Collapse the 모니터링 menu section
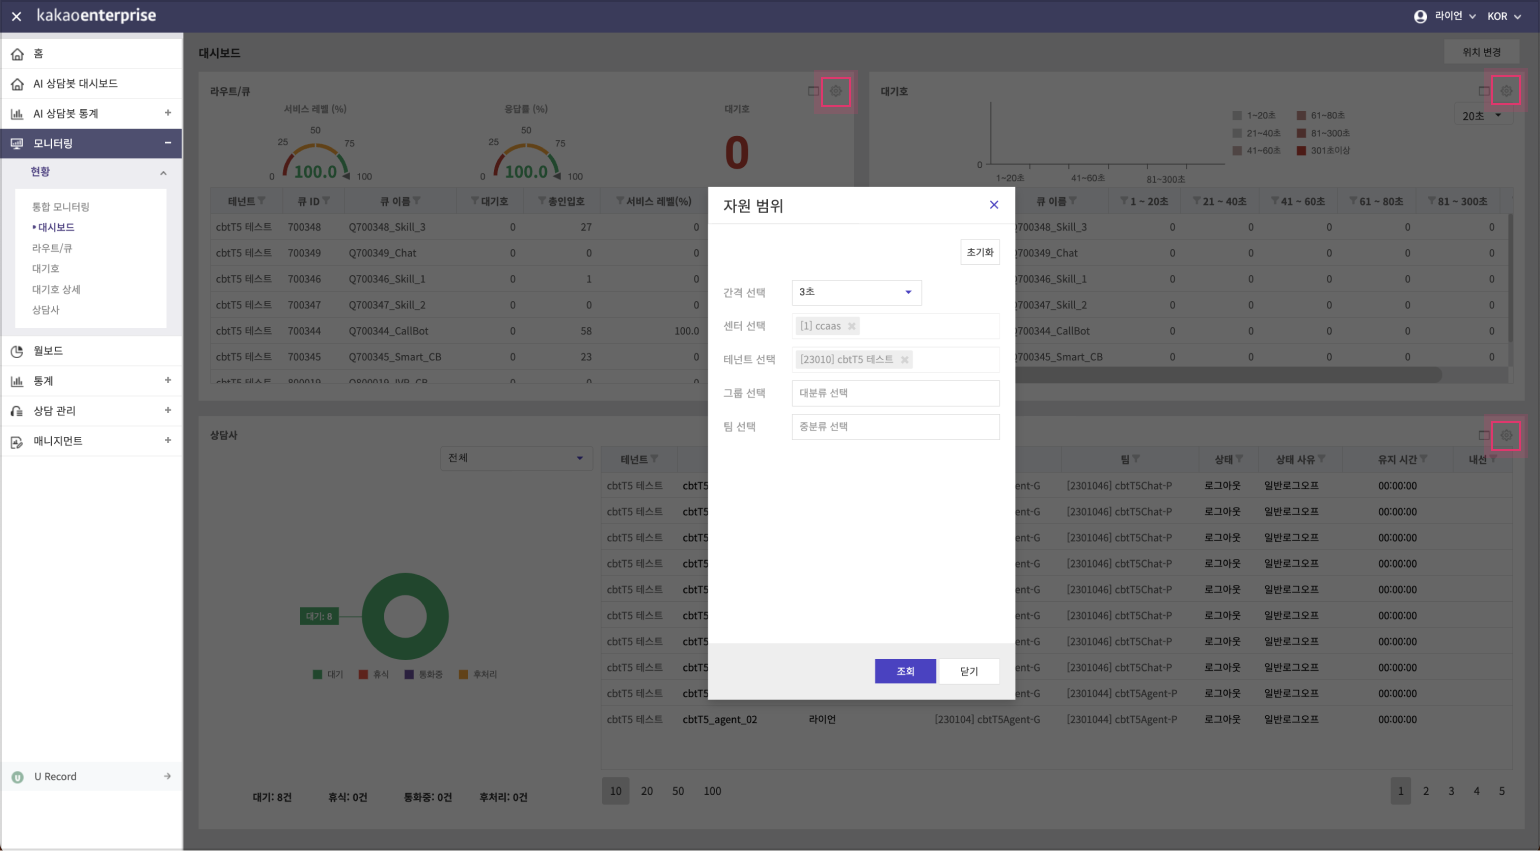The image size is (1540, 851). 168,143
